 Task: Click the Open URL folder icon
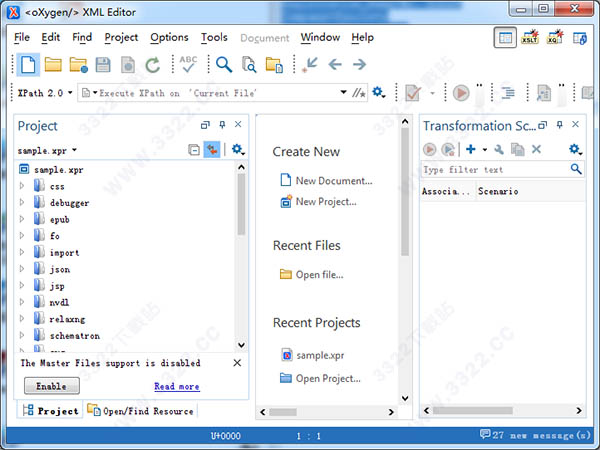[x=78, y=65]
